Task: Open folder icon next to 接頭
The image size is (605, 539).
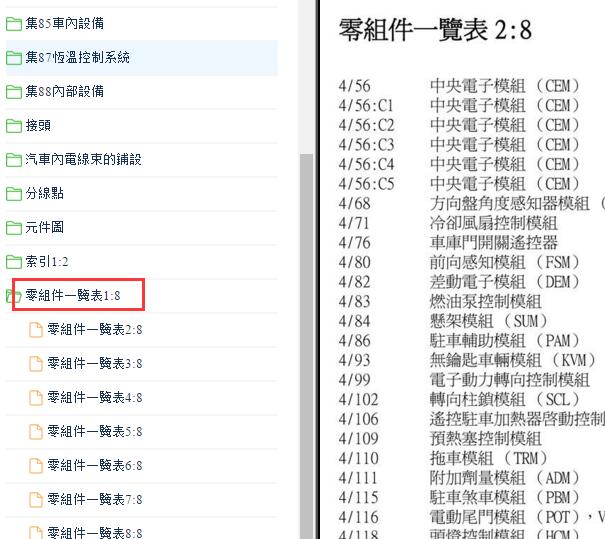Action: pos(14,126)
